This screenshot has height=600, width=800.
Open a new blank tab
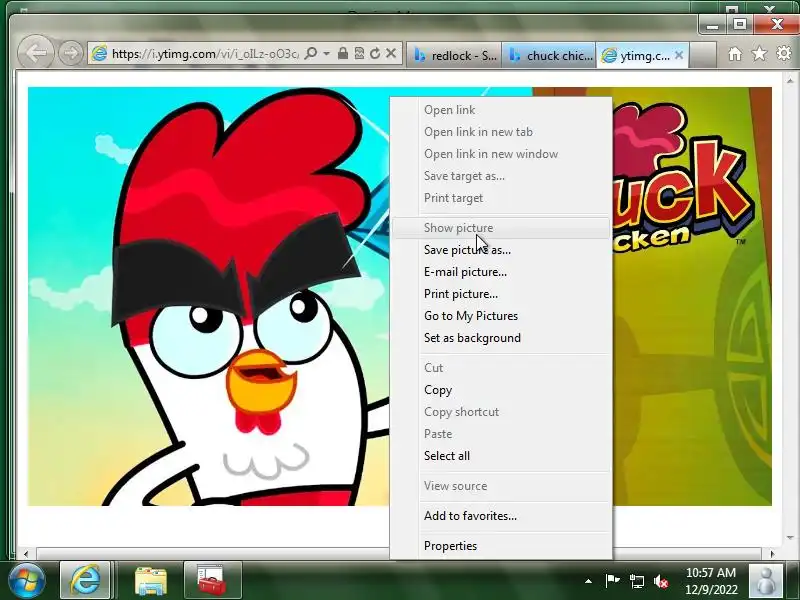tap(703, 56)
